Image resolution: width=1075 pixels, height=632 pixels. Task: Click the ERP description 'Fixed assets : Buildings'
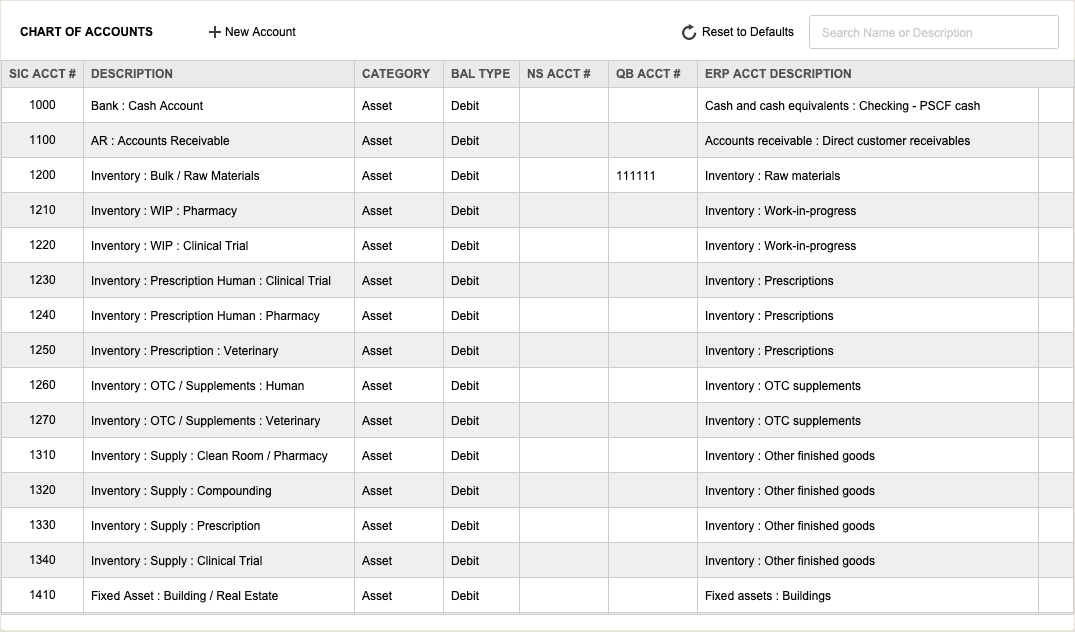[768, 596]
